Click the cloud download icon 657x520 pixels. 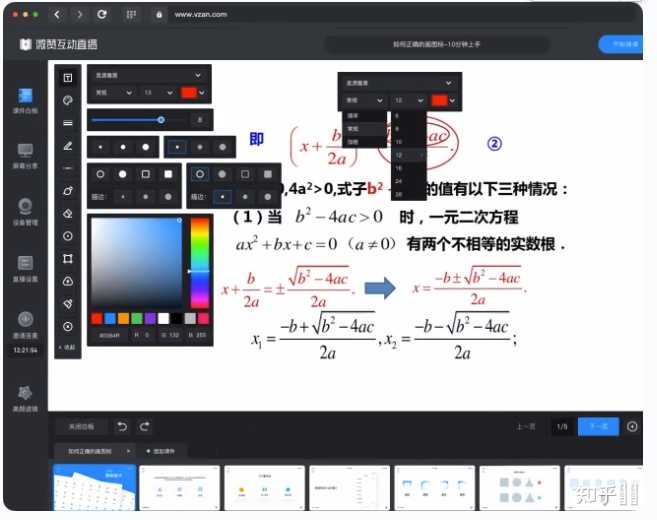click(67, 281)
